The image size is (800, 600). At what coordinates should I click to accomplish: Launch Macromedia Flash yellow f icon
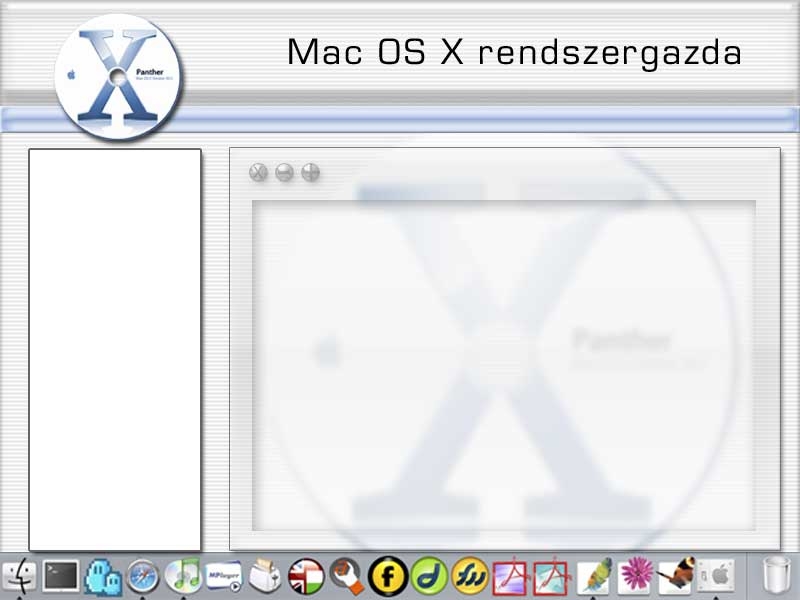point(388,577)
